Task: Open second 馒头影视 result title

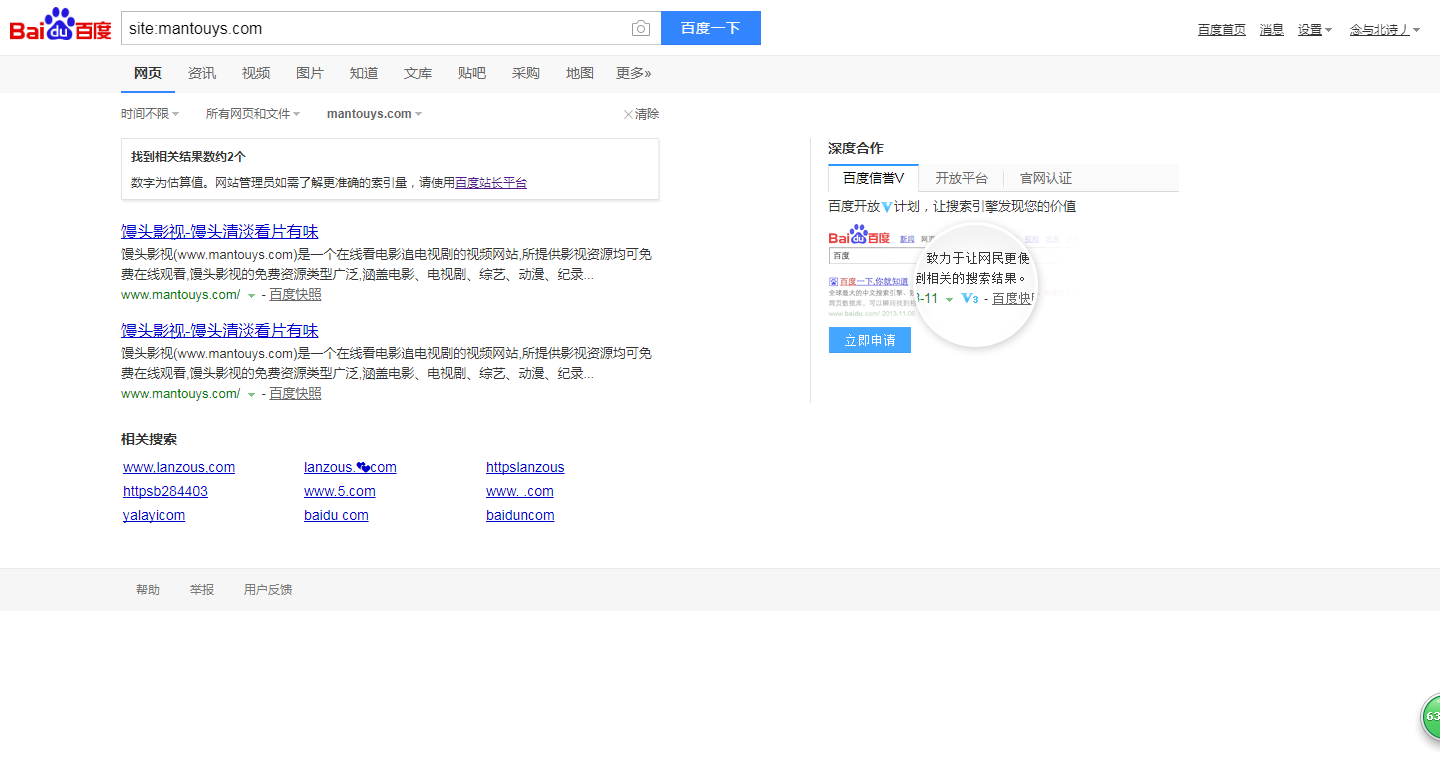Action: (x=220, y=331)
